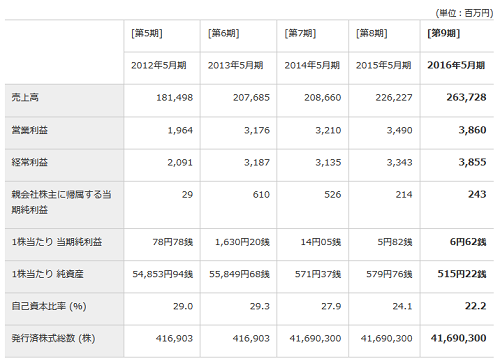Click the per-share earnings 78円78銭
The width and height of the screenshot is (500, 361).
pos(173,242)
